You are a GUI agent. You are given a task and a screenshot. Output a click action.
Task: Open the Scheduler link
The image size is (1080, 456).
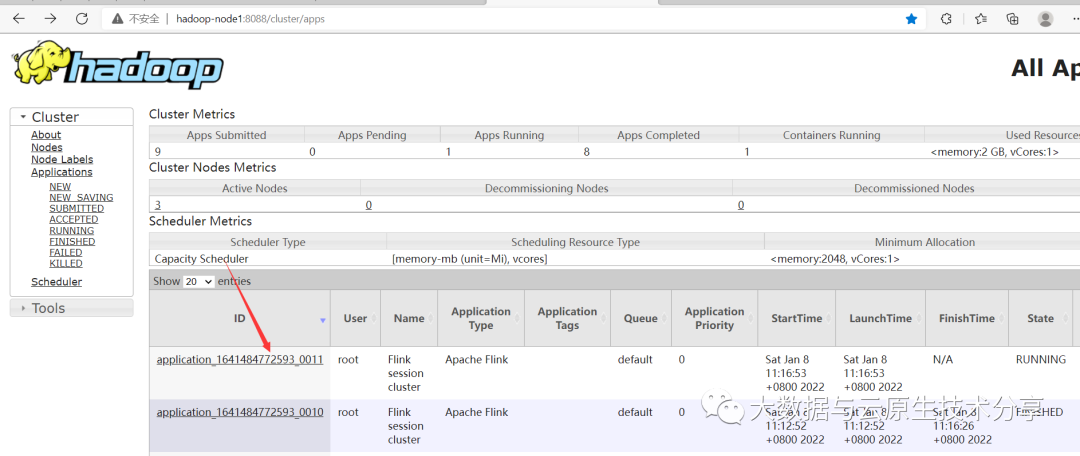(56, 282)
